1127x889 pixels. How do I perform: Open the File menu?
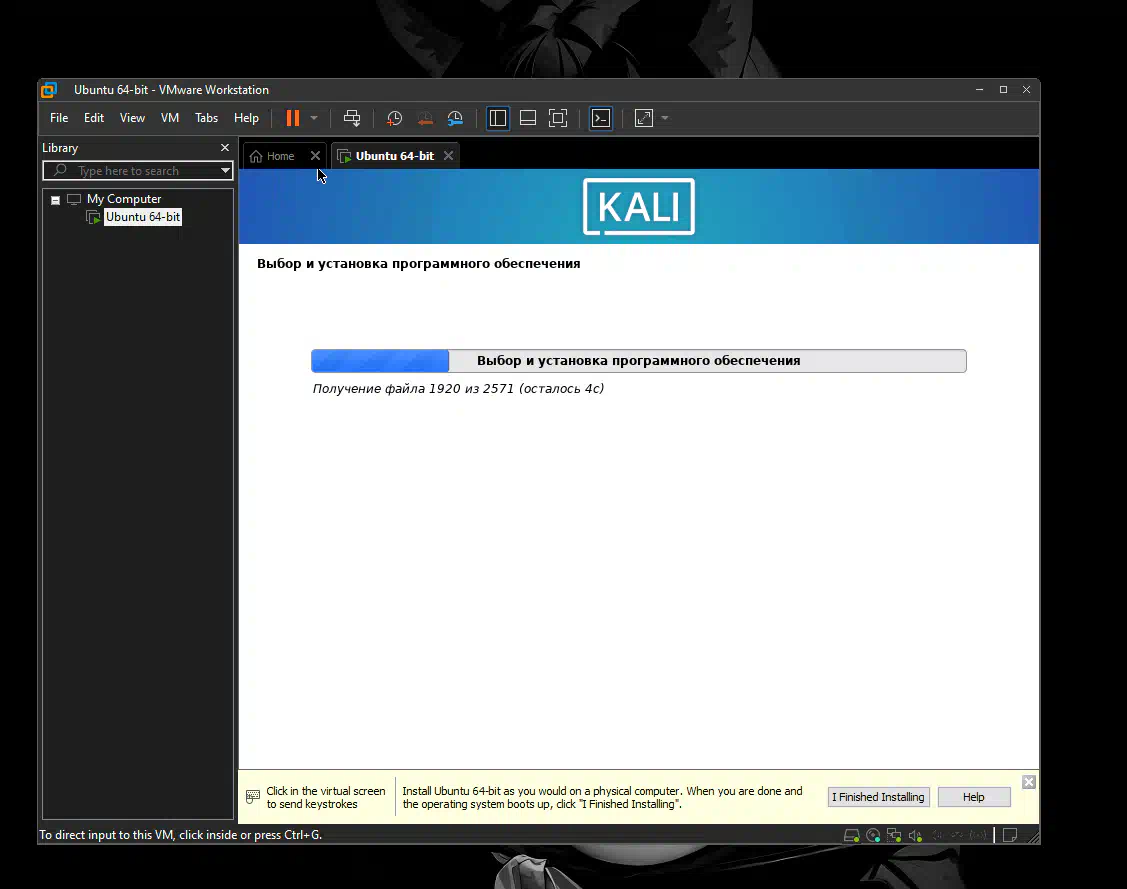[59, 118]
